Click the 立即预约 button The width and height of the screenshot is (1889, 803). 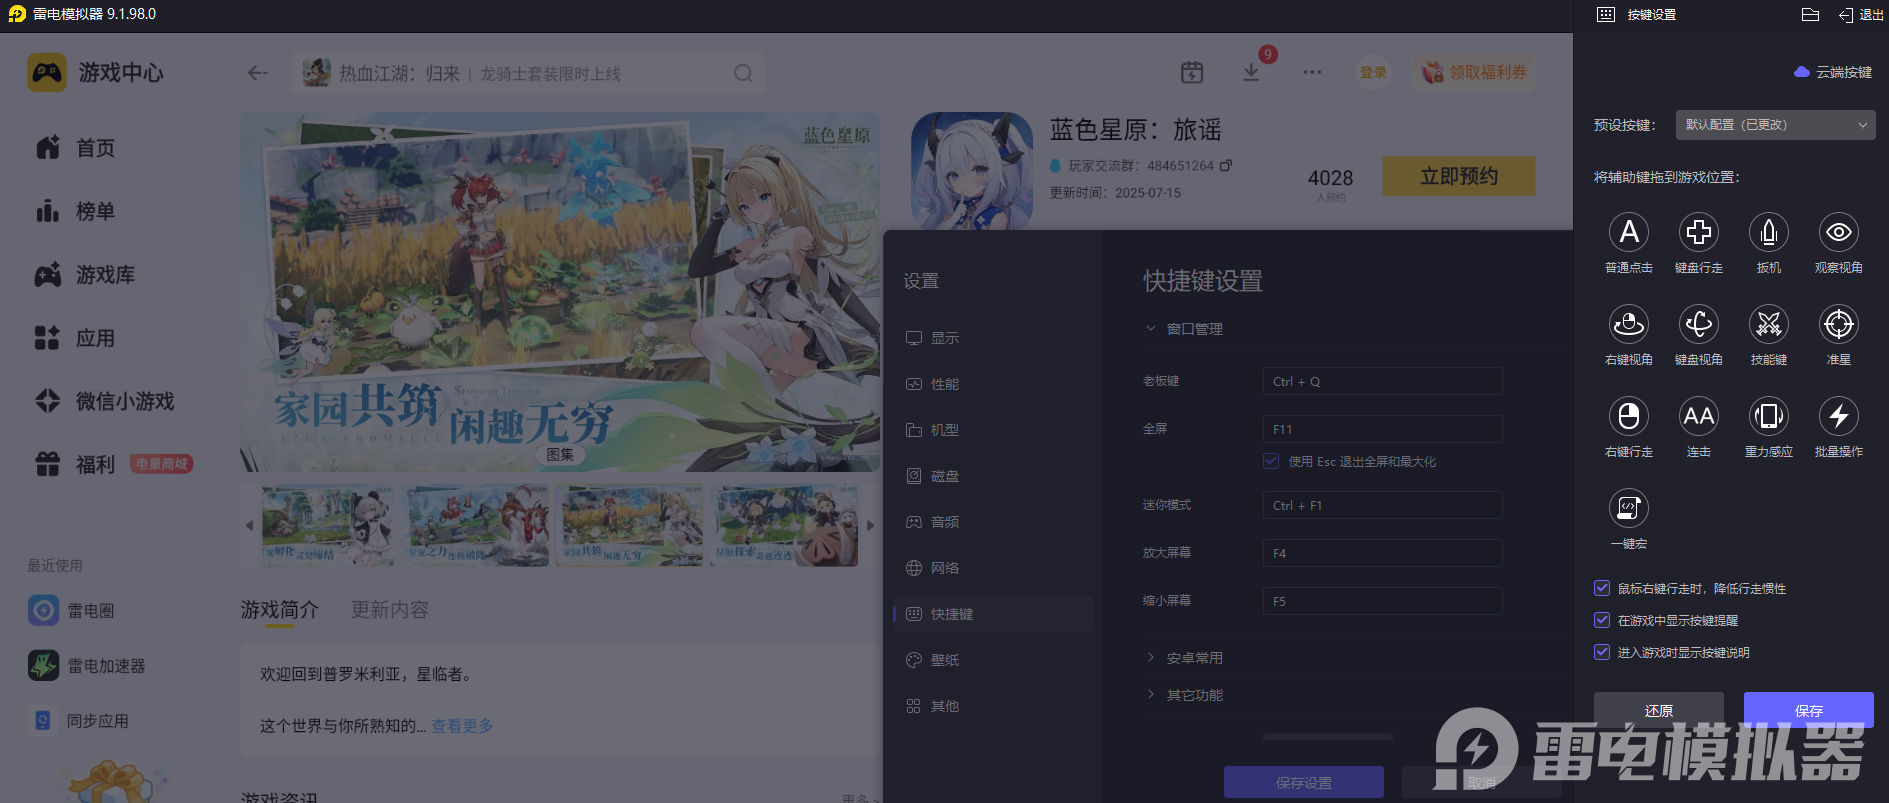(x=1459, y=176)
